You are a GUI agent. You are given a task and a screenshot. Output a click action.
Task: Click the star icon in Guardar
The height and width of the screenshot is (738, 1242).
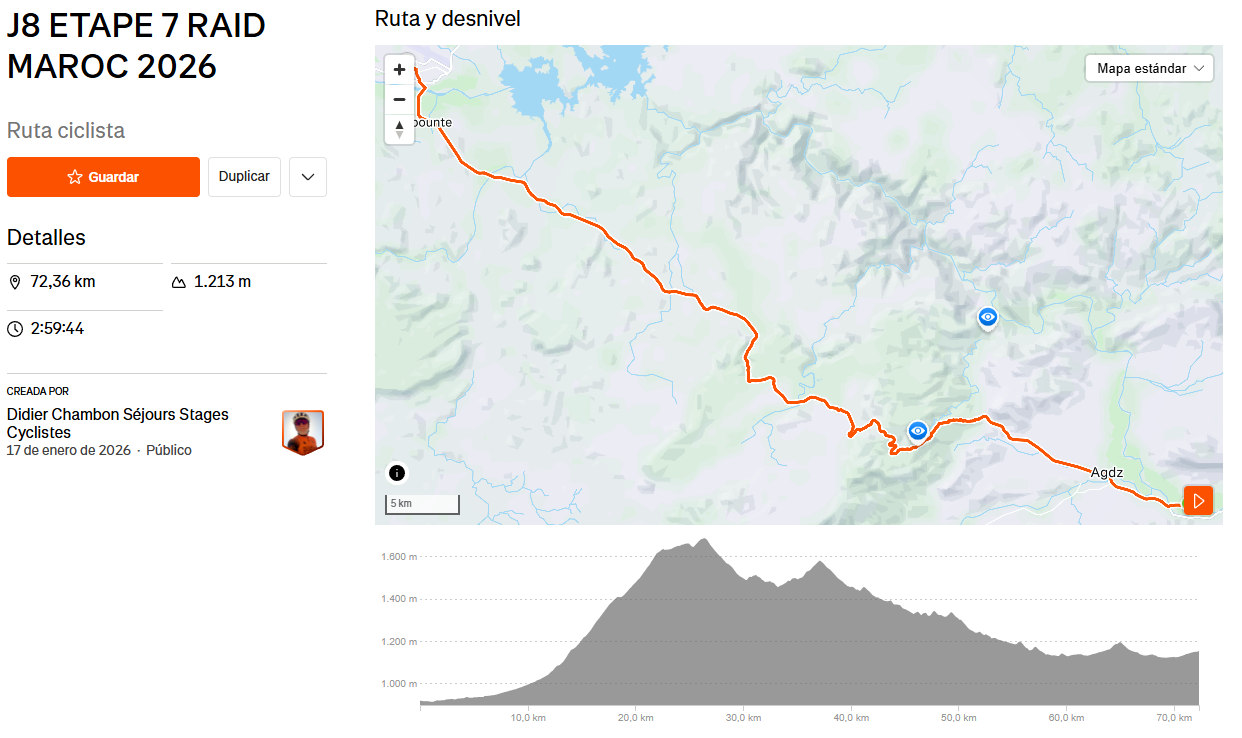click(x=75, y=177)
